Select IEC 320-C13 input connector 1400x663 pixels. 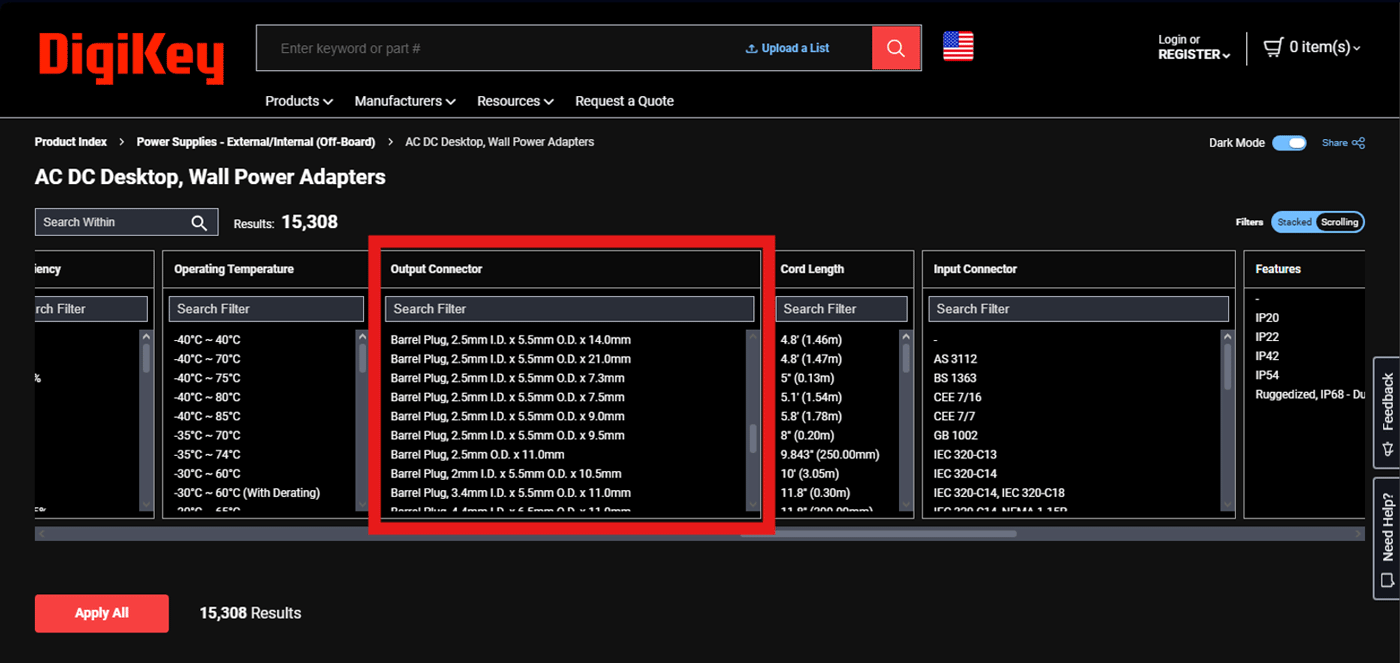[965, 455]
